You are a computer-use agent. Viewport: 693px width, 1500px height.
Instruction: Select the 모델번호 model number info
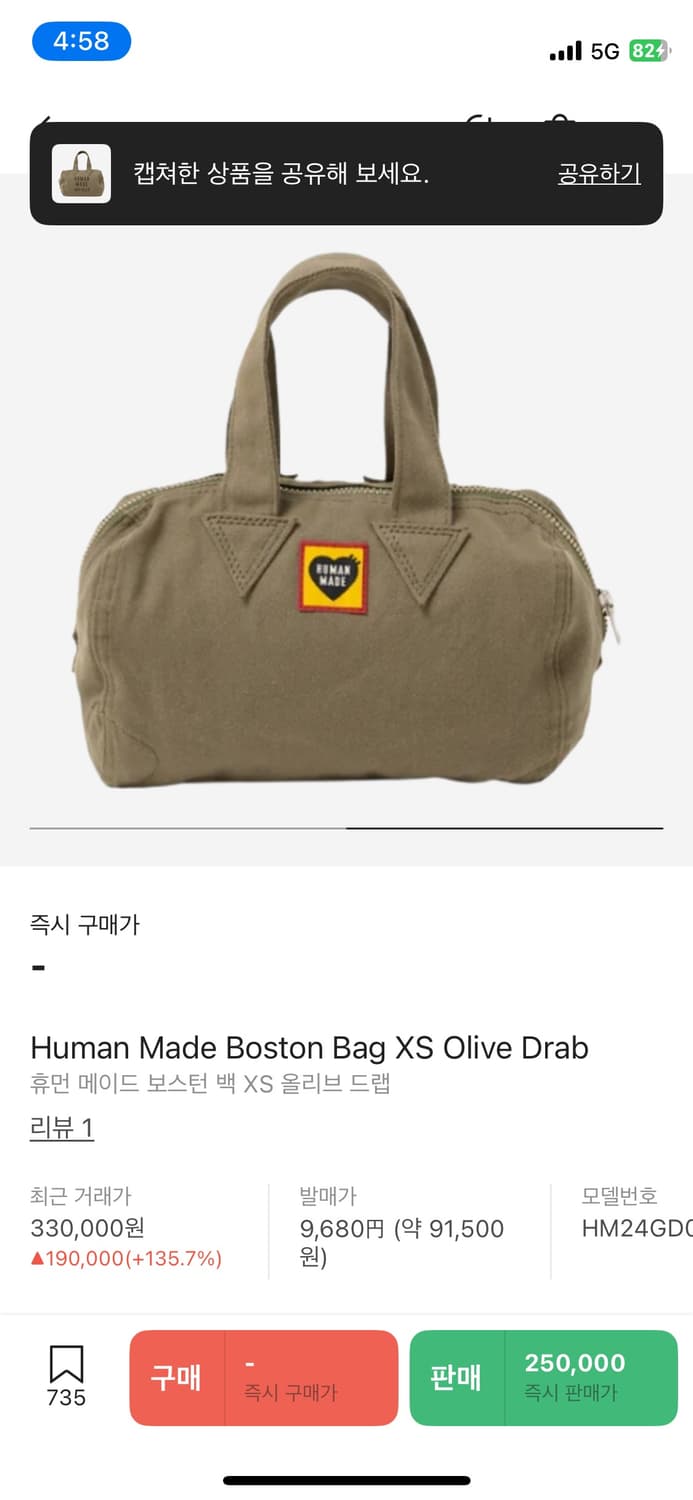(x=637, y=1213)
